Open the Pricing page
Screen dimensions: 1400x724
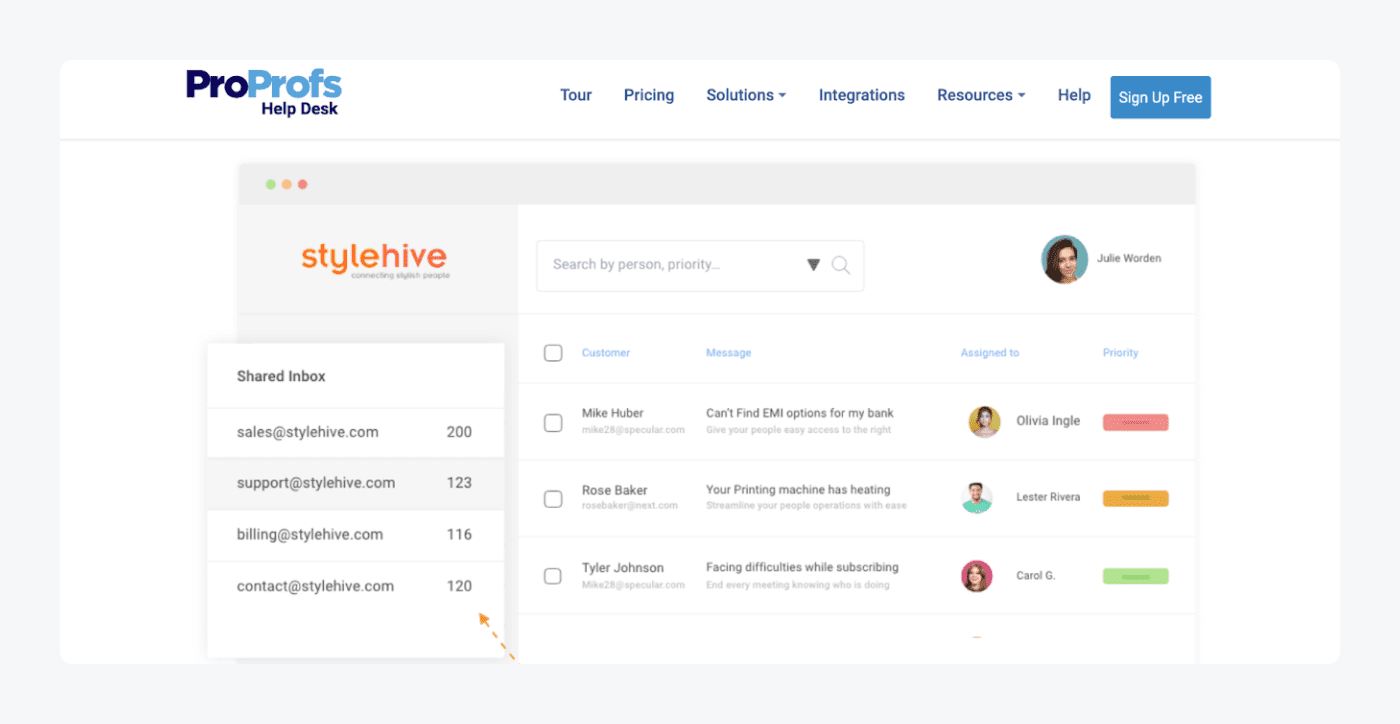click(x=649, y=95)
